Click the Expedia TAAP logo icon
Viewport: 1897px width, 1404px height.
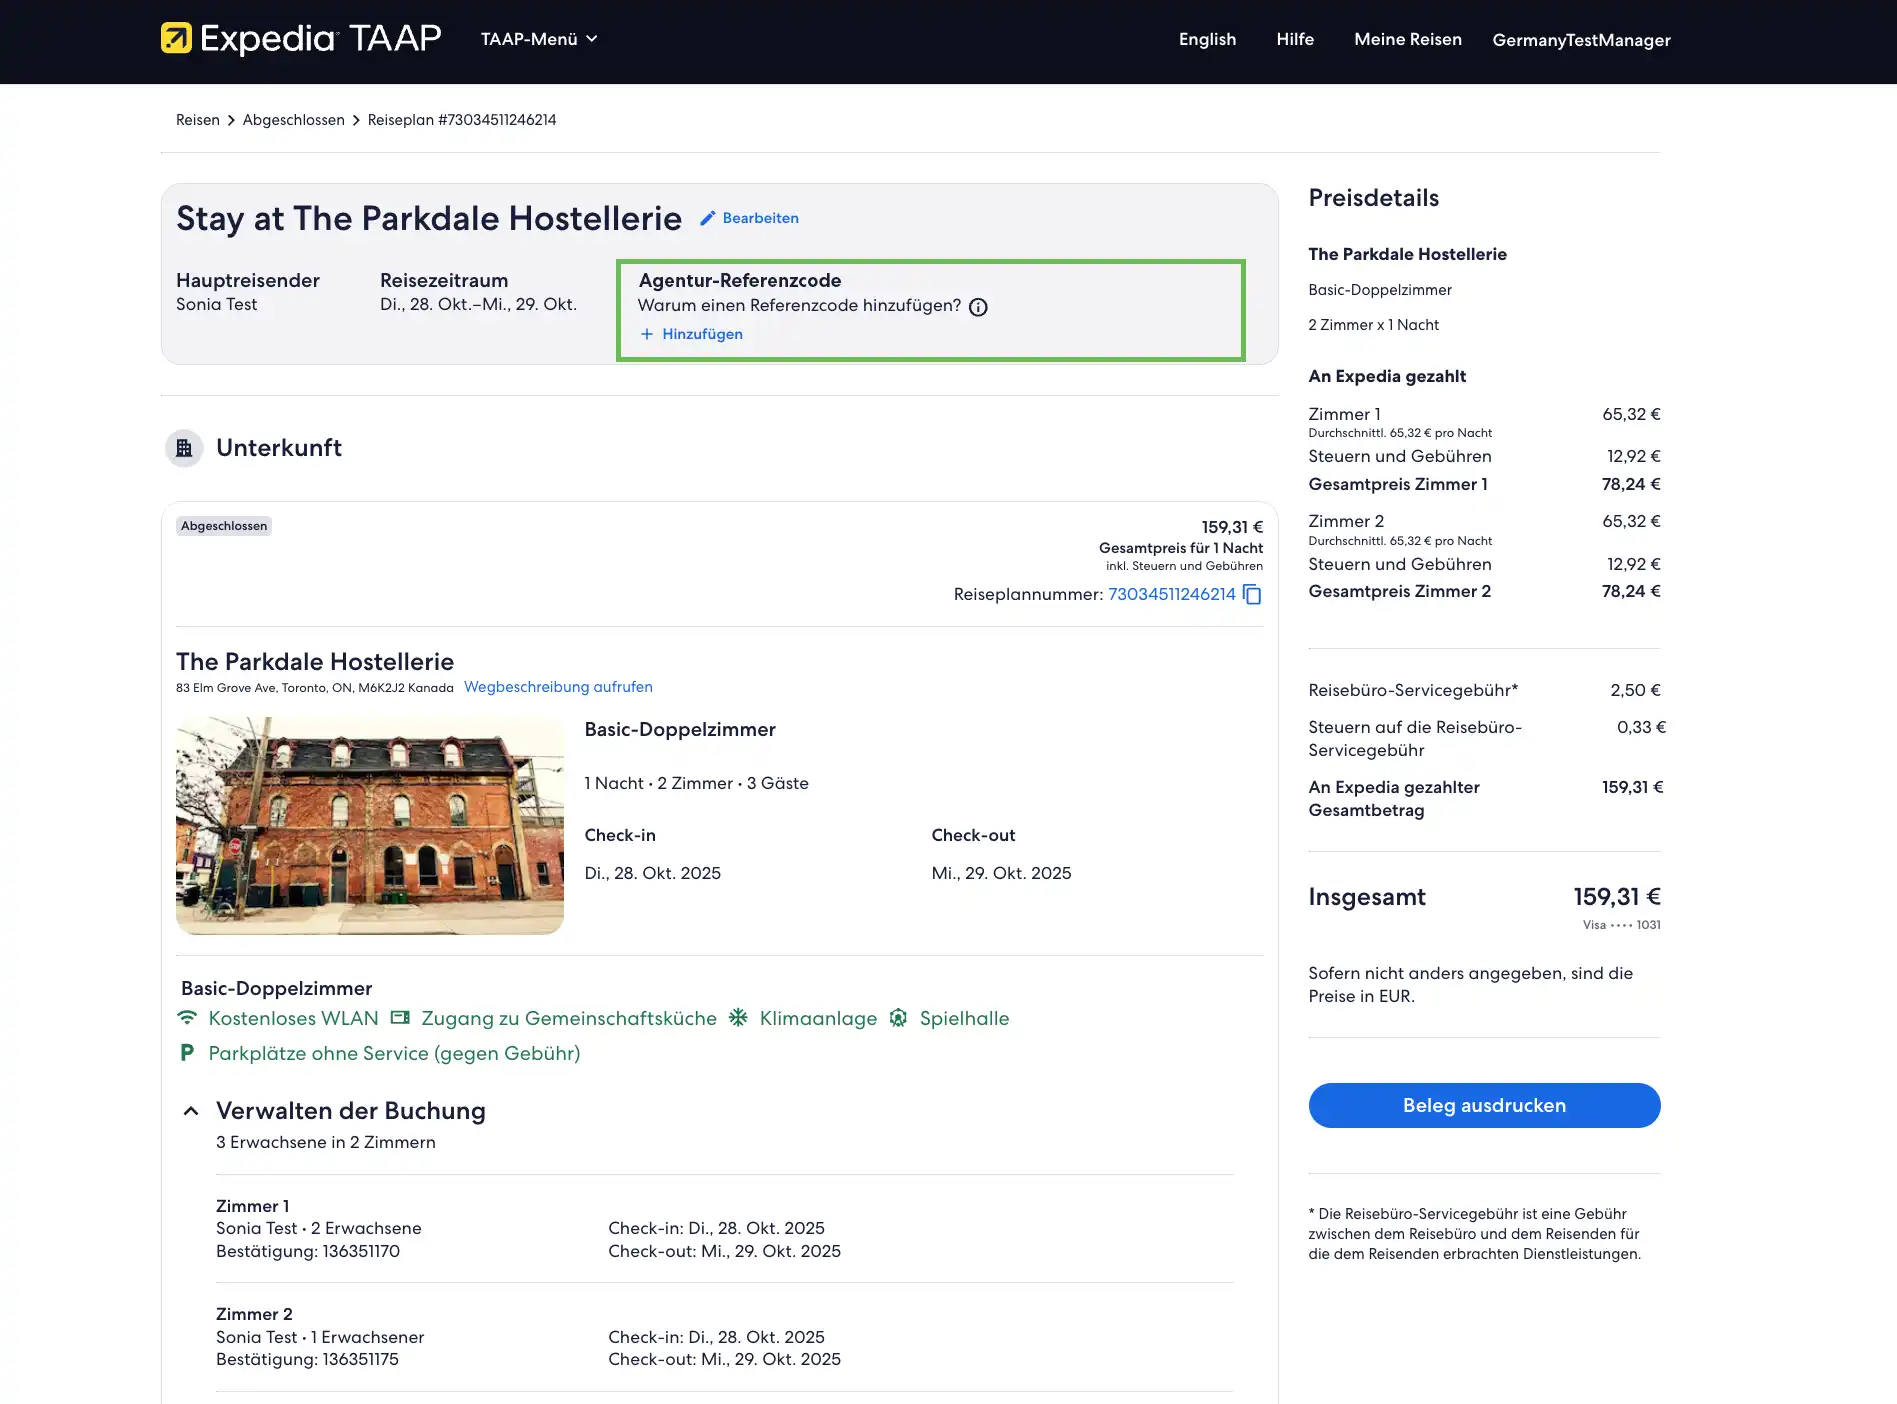click(x=176, y=38)
